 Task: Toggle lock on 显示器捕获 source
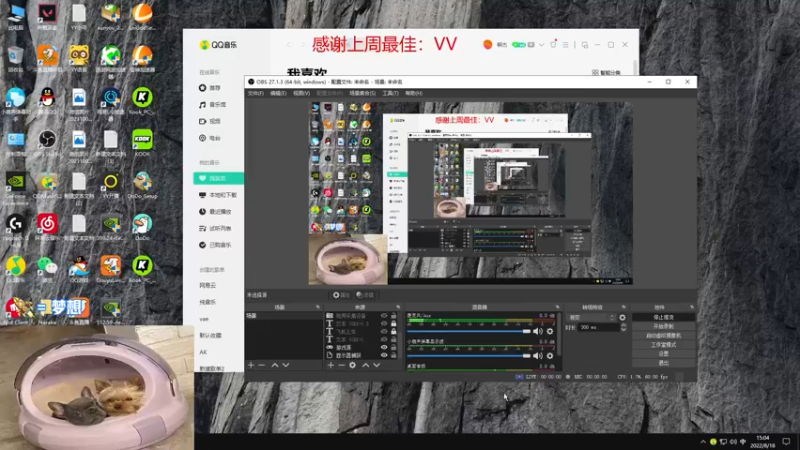click(393, 355)
